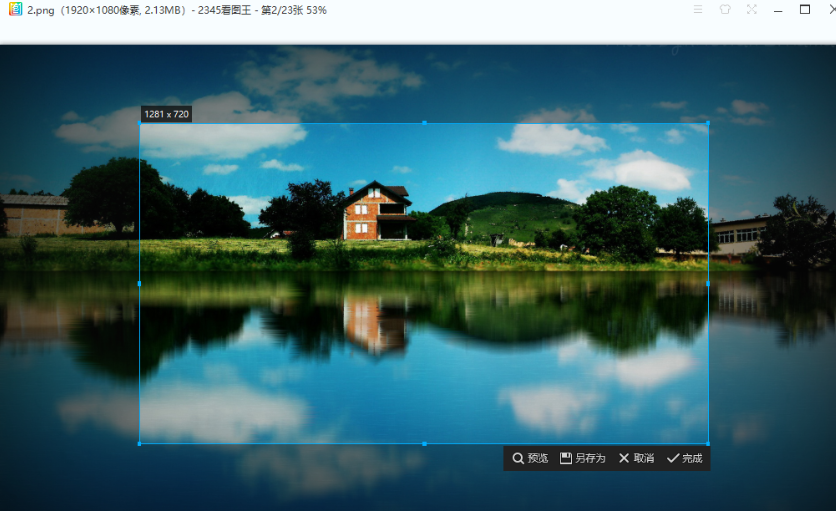Click the "1281 x 720" crop size label
This screenshot has height=511, width=836.
pyautogui.click(x=166, y=114)
